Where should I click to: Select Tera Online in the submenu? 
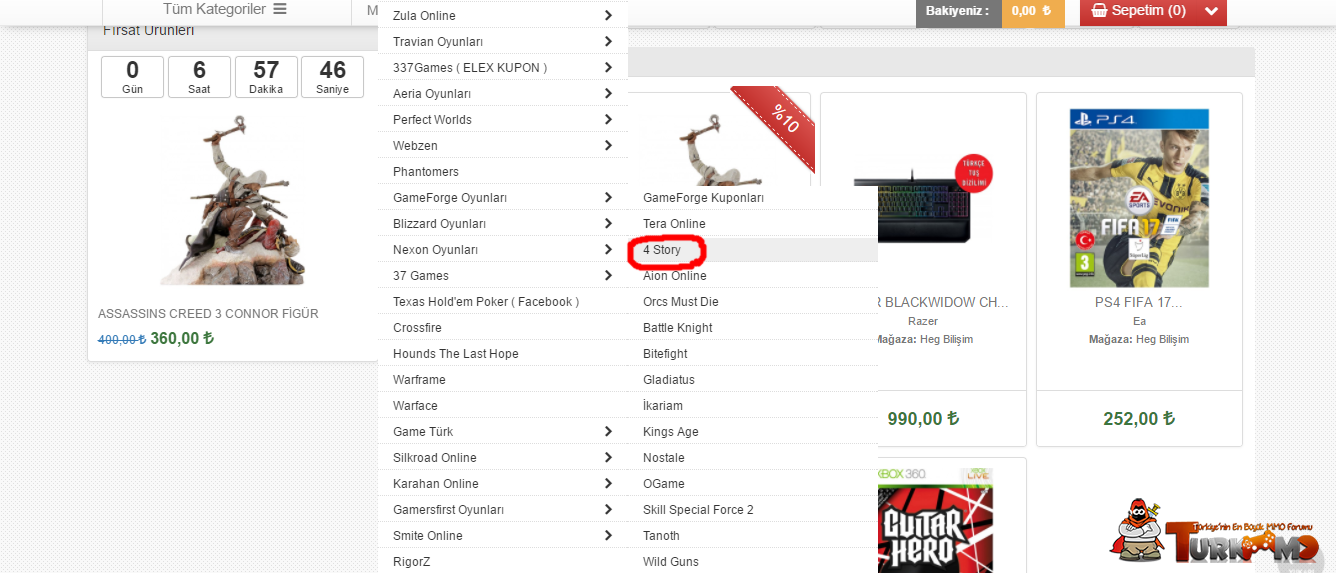tap(753, 223)
